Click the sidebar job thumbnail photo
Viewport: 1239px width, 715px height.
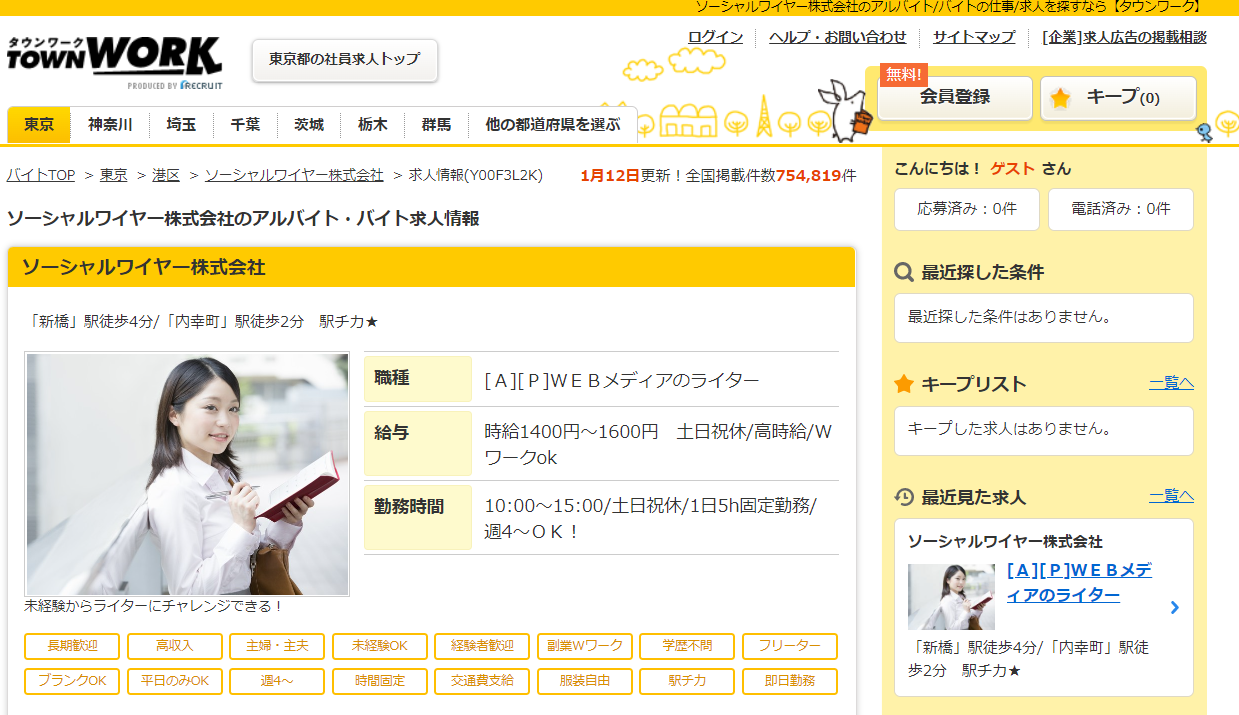[951, 597]
